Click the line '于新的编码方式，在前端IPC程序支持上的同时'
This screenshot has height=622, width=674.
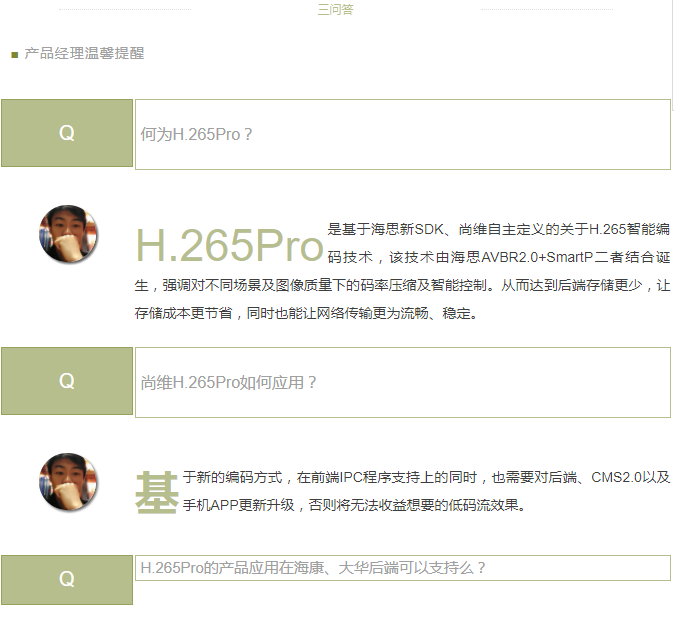click(x=426, y=477)
